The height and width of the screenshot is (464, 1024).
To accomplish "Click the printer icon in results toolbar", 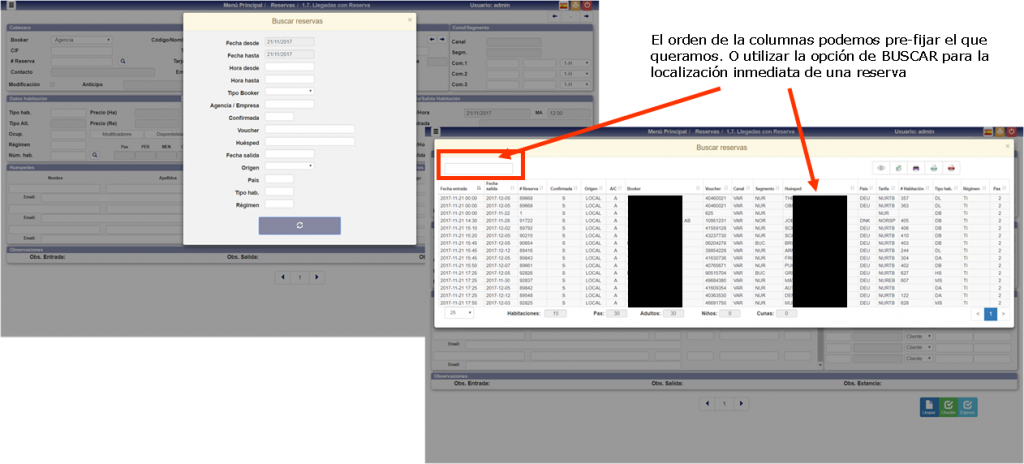I will (x=929, y=168).
